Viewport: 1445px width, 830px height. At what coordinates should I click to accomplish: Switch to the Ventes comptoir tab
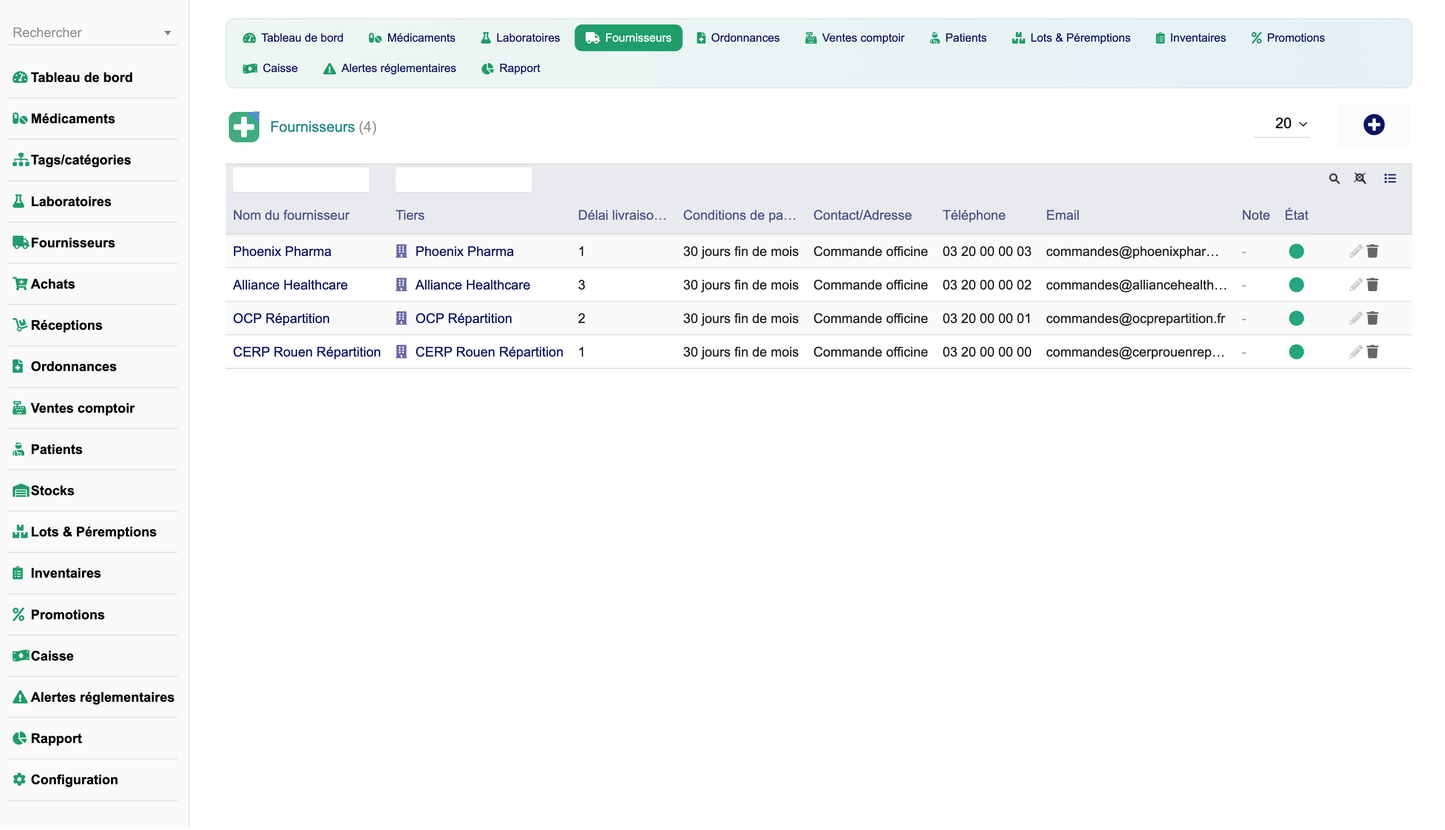pos(855,38)
